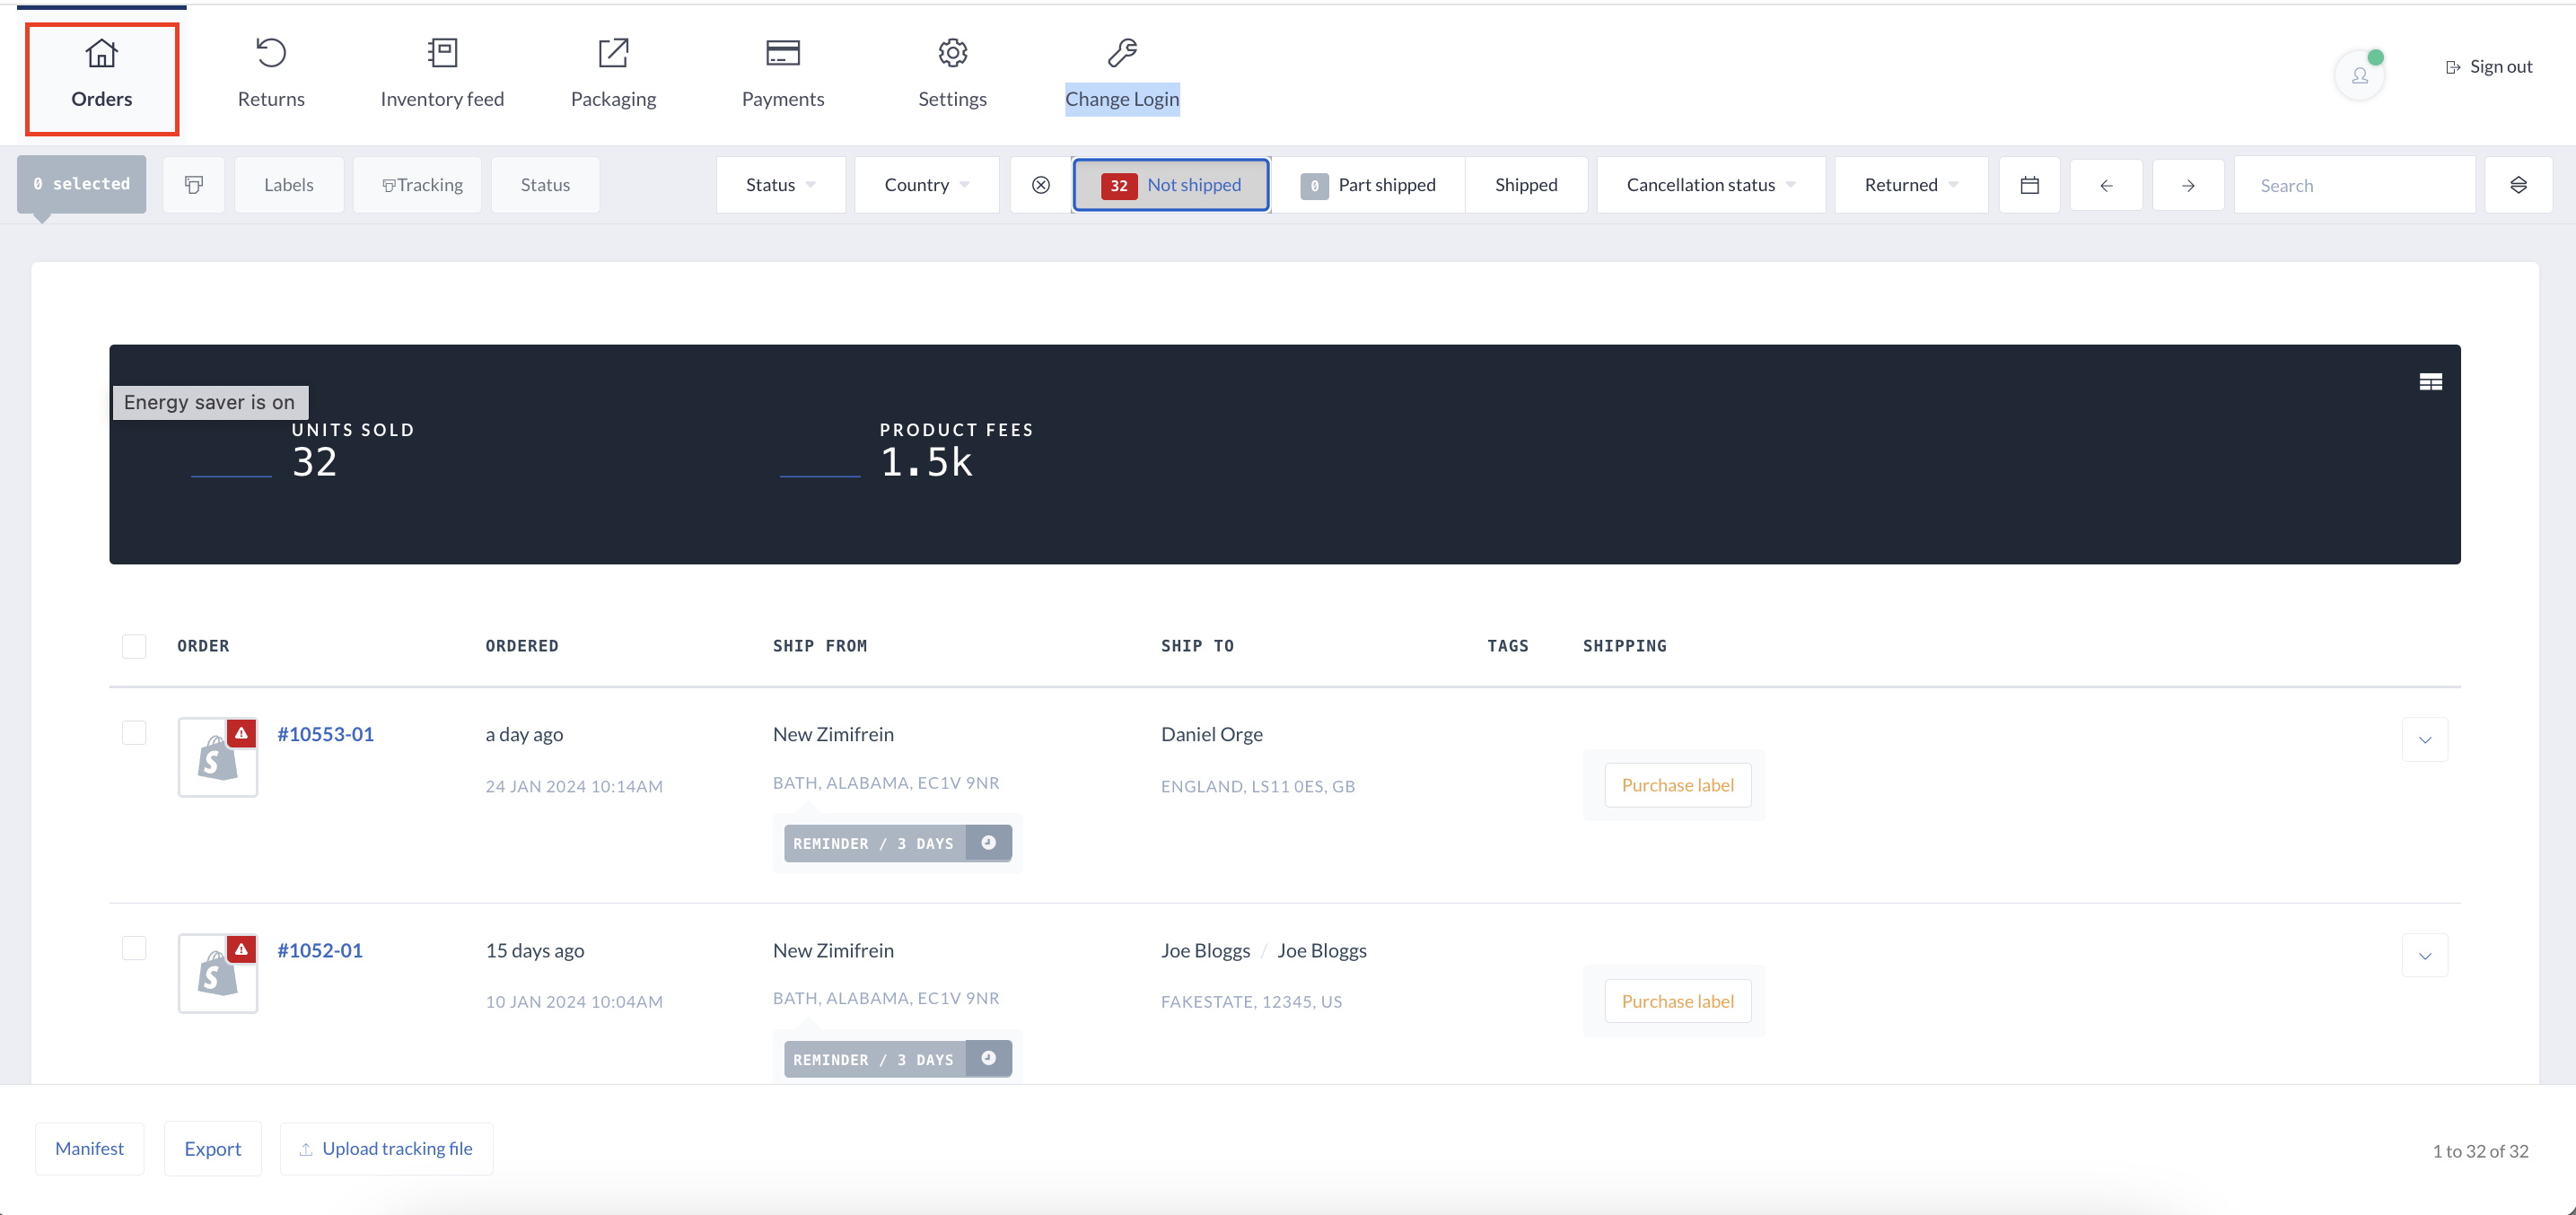Open the Status filter dropdown
The height and width of the screenshot is (1215, 2576).
click(781, 185)
